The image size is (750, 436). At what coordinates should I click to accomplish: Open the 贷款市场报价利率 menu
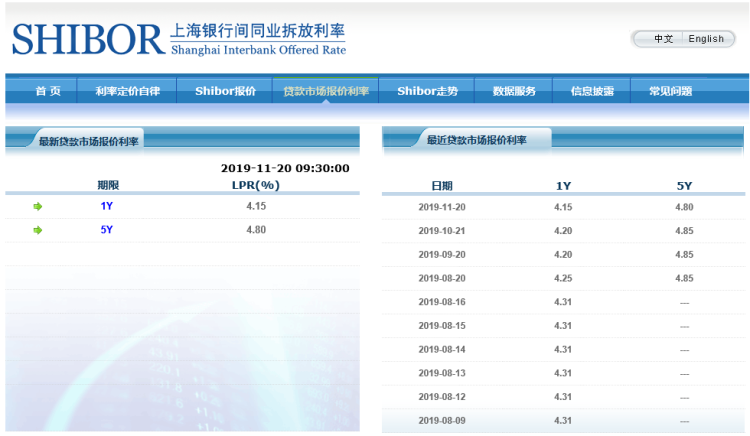(326, 91)
